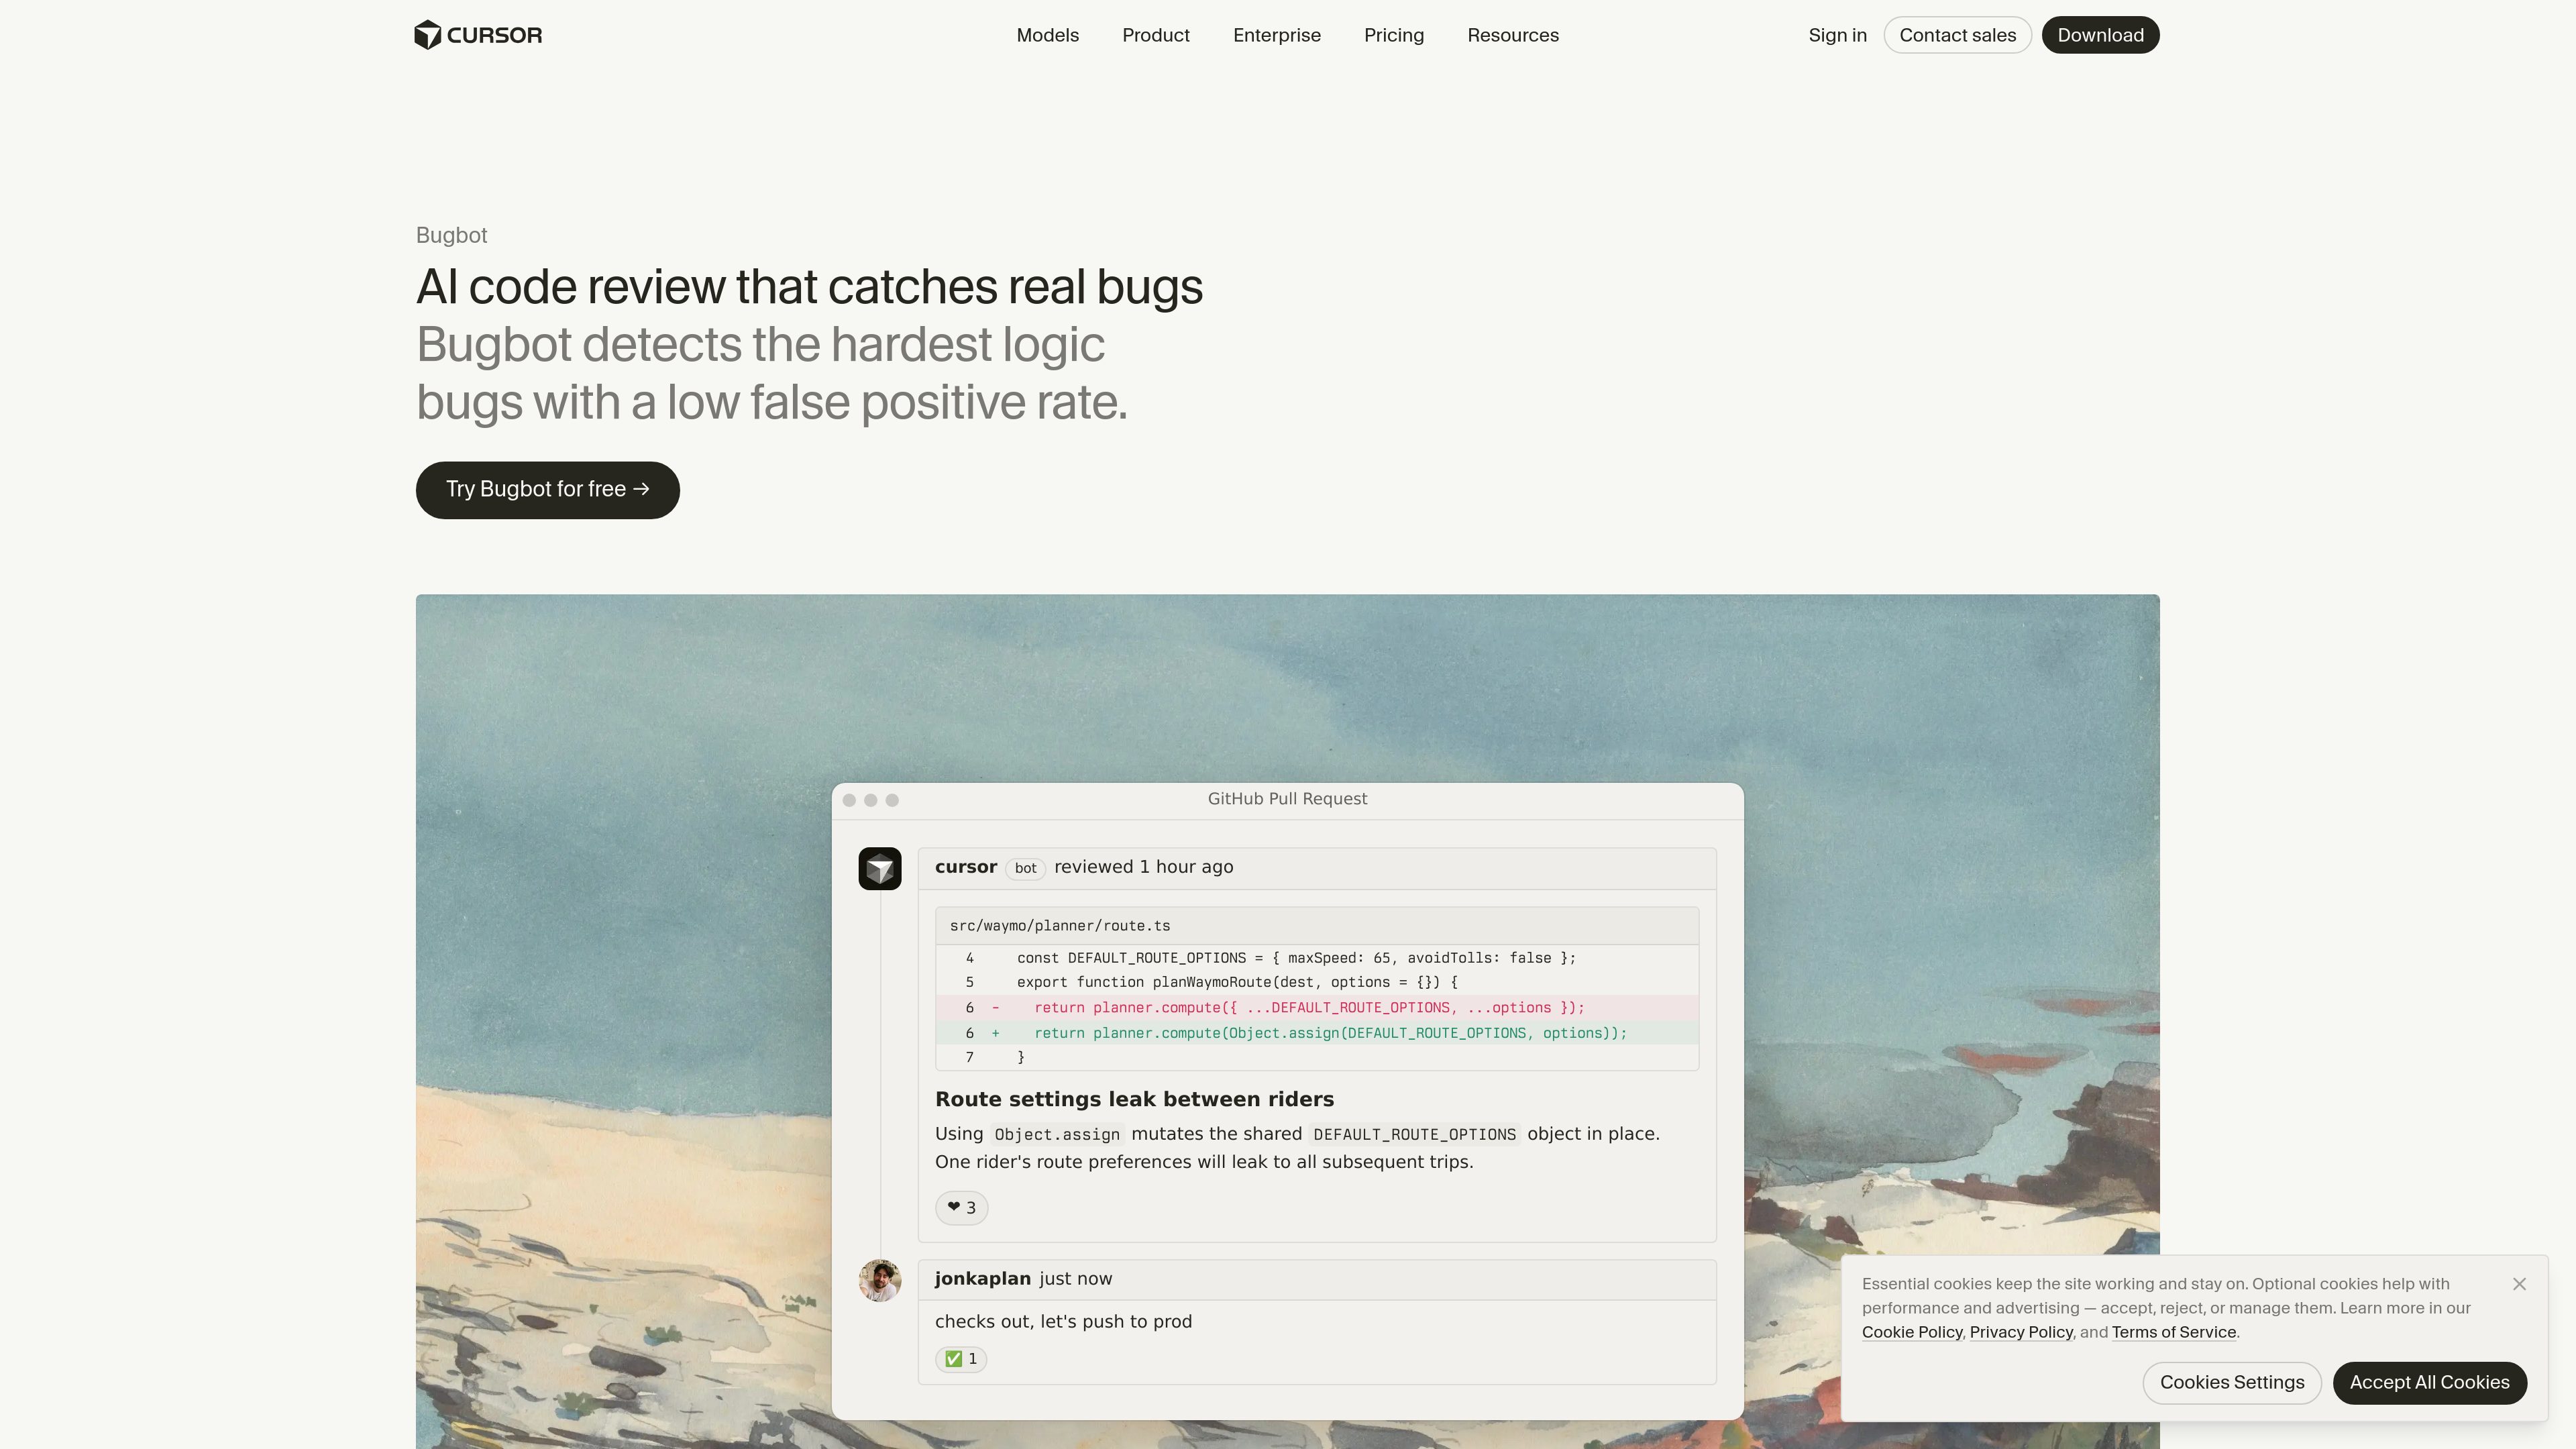Viewport: 2576px width, 1449px height.
Task: Click the Bugbot label above the headline
Action: [x=451, y=235]
